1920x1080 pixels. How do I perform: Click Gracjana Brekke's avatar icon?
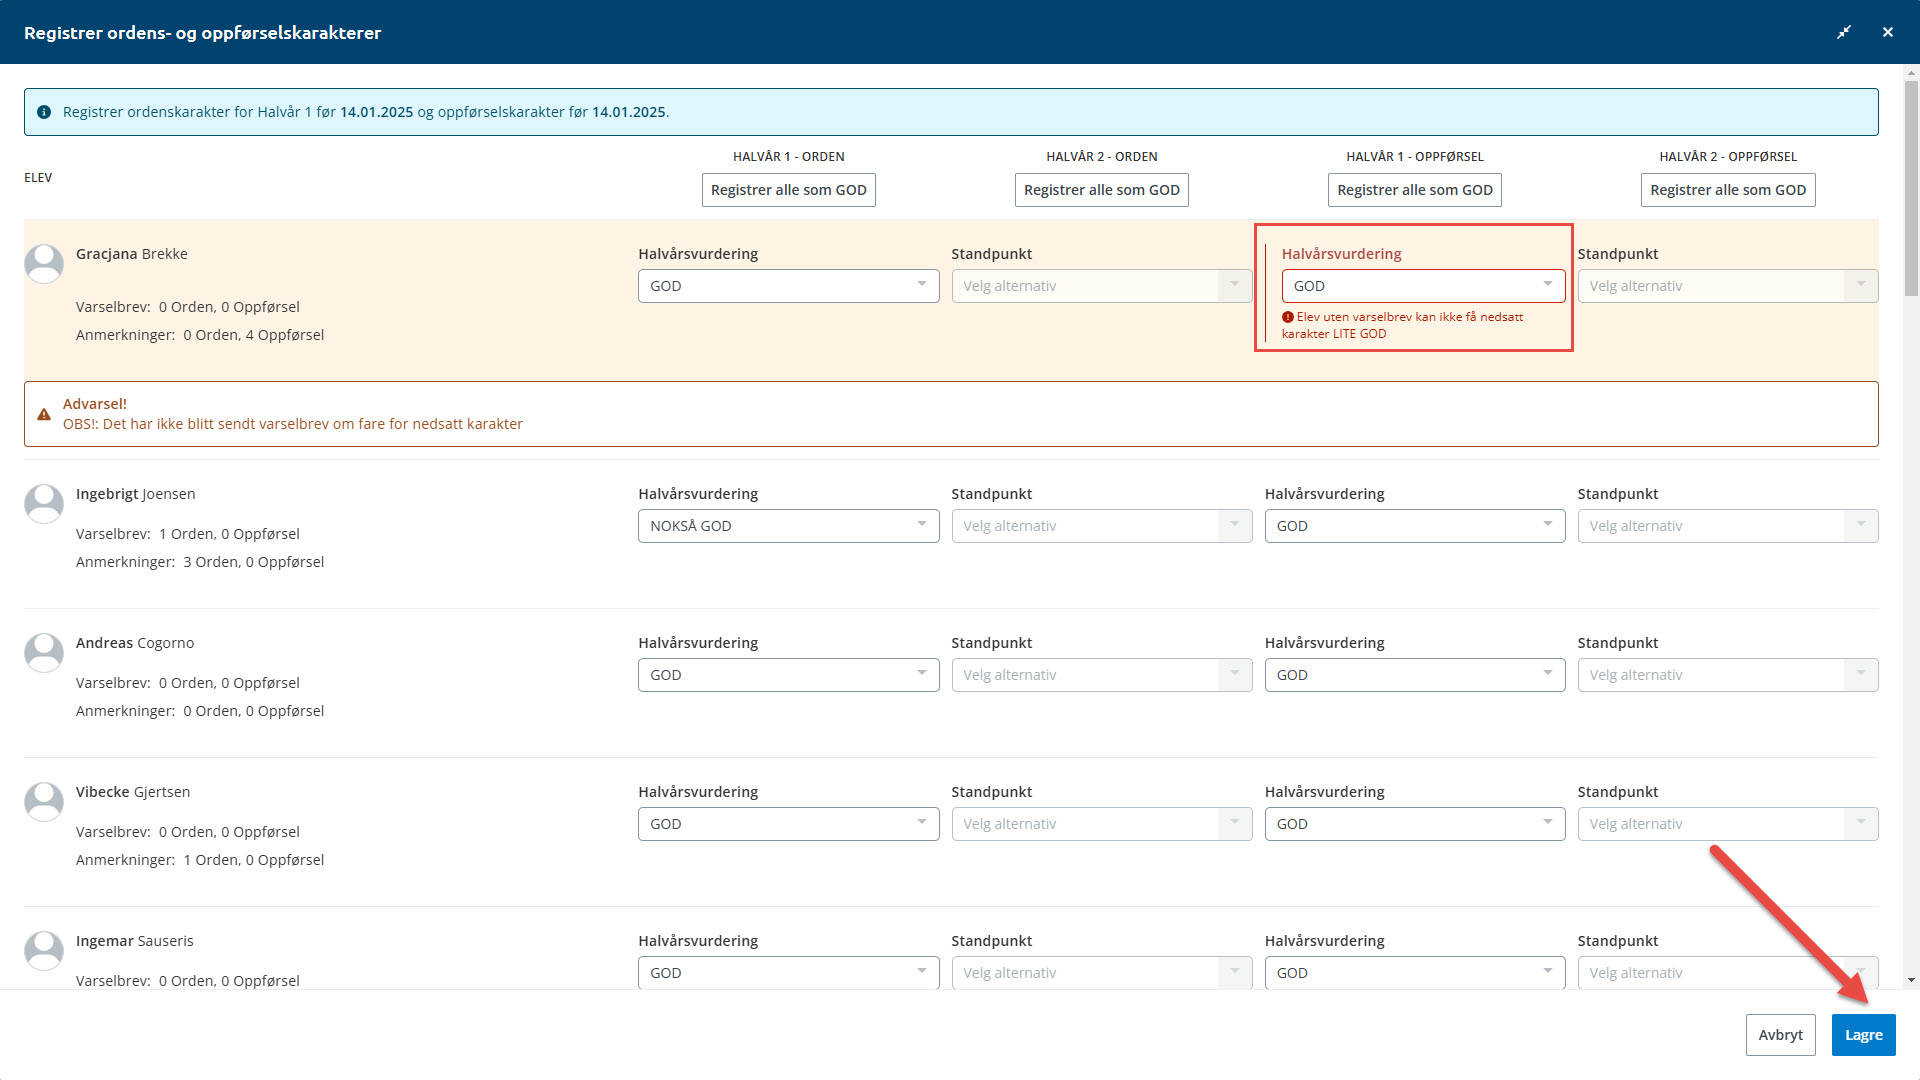click(x=44, y=264)
